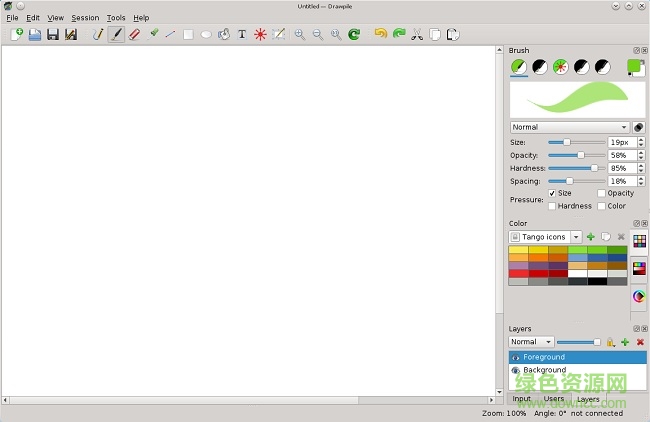
Task: Switch to the Users tab
Action: 554,399
